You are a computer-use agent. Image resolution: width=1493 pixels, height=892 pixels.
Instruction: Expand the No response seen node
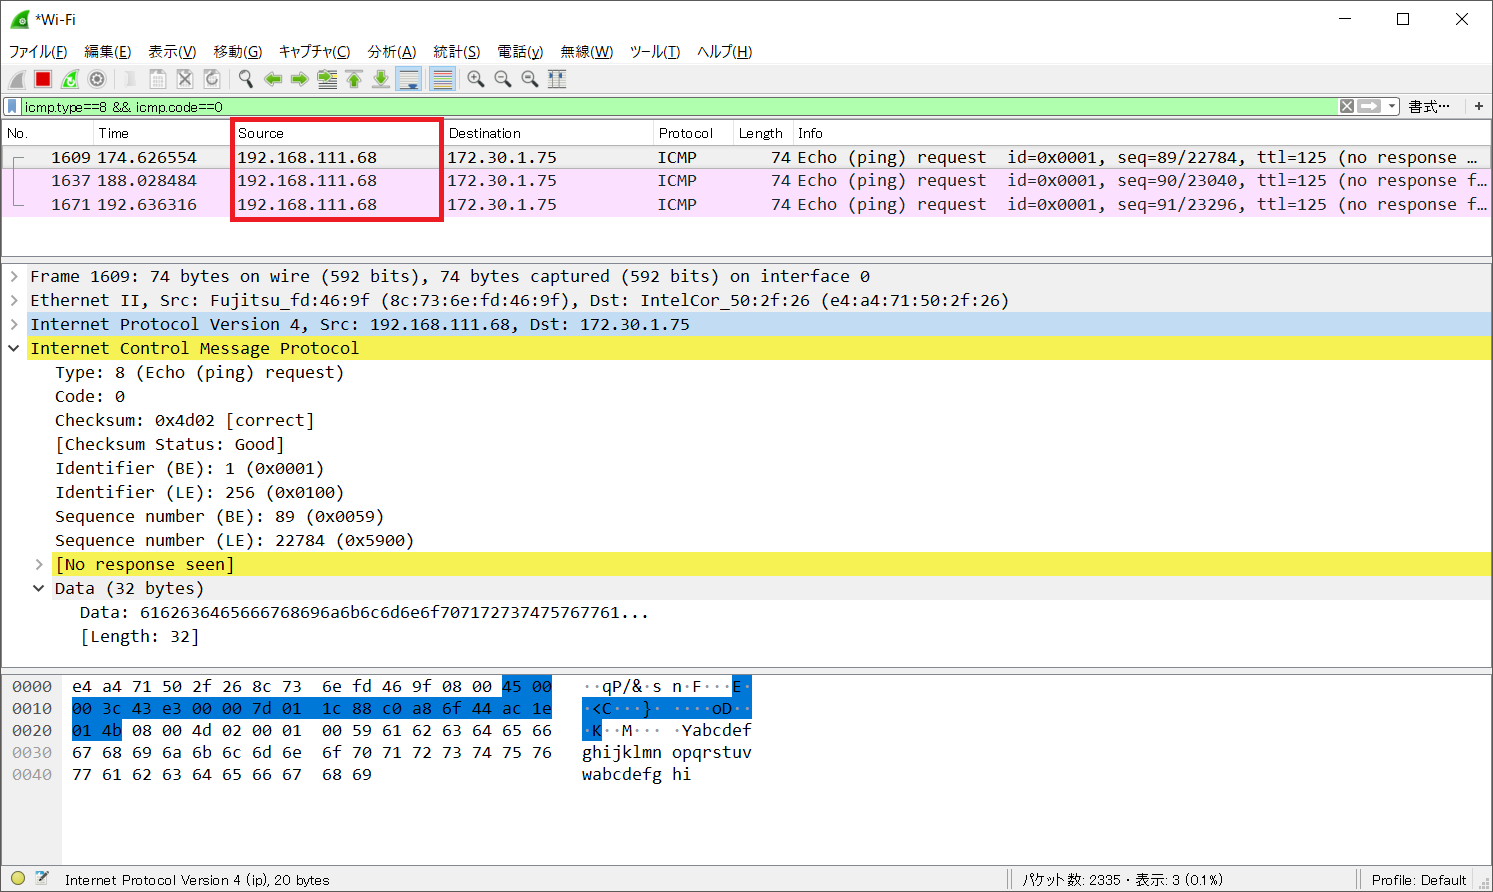(x=39, y=564)
